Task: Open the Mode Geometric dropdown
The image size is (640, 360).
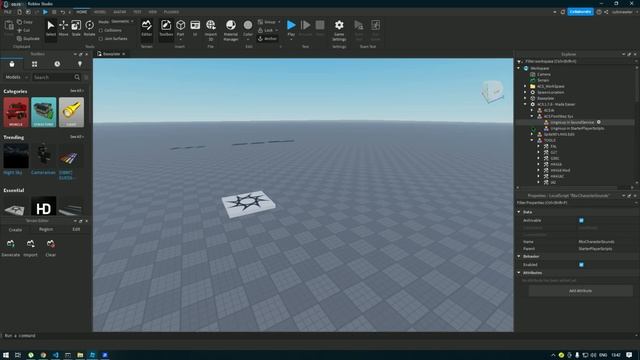Action: pos(122,21)
